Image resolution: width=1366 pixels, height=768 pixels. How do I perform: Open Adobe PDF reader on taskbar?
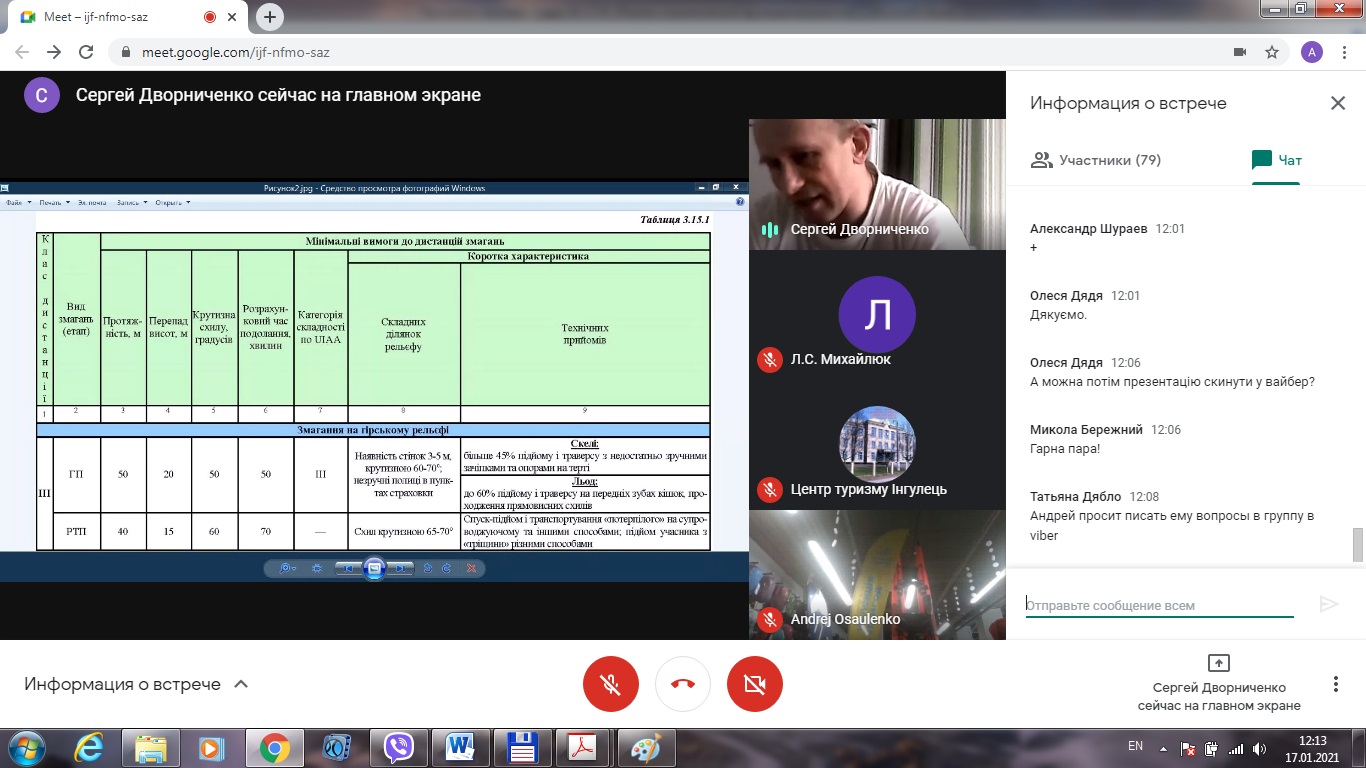click(585, 747)
